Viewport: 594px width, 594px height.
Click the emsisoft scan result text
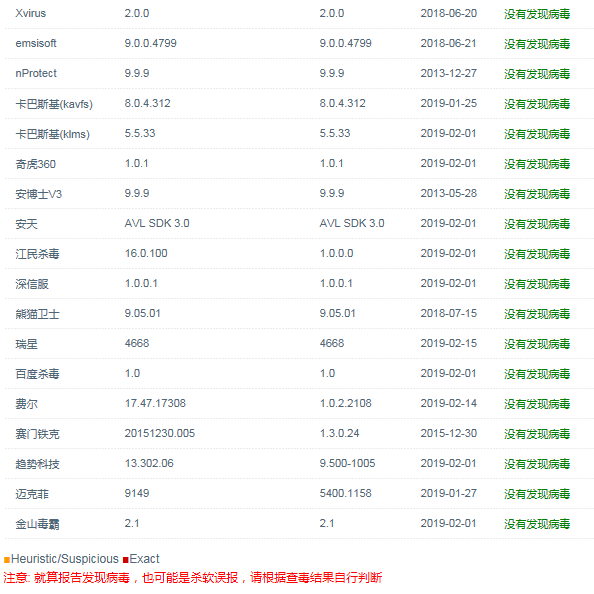(x=537, y=44)
